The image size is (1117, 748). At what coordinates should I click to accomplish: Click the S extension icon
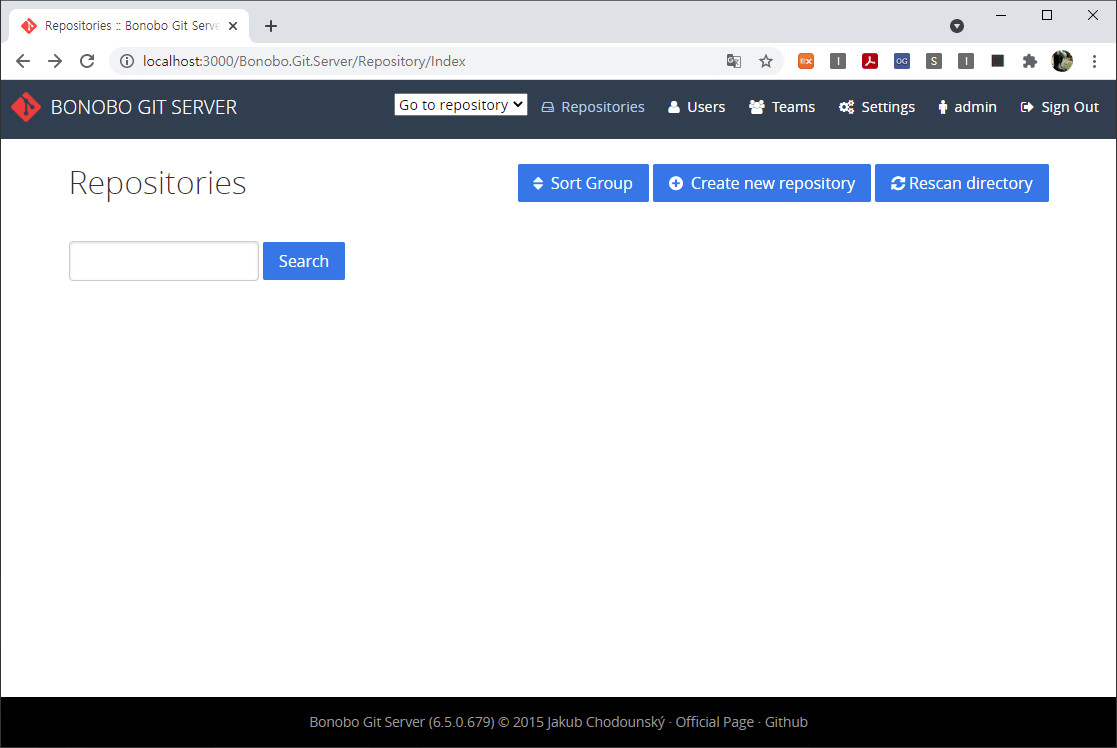point(934,61)
